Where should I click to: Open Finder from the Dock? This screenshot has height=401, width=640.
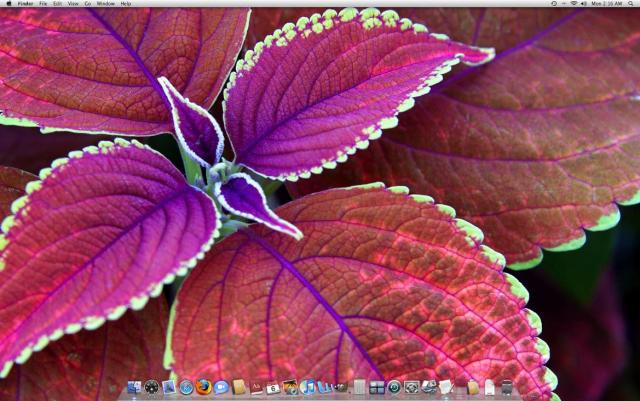click(x=134, y=387)
